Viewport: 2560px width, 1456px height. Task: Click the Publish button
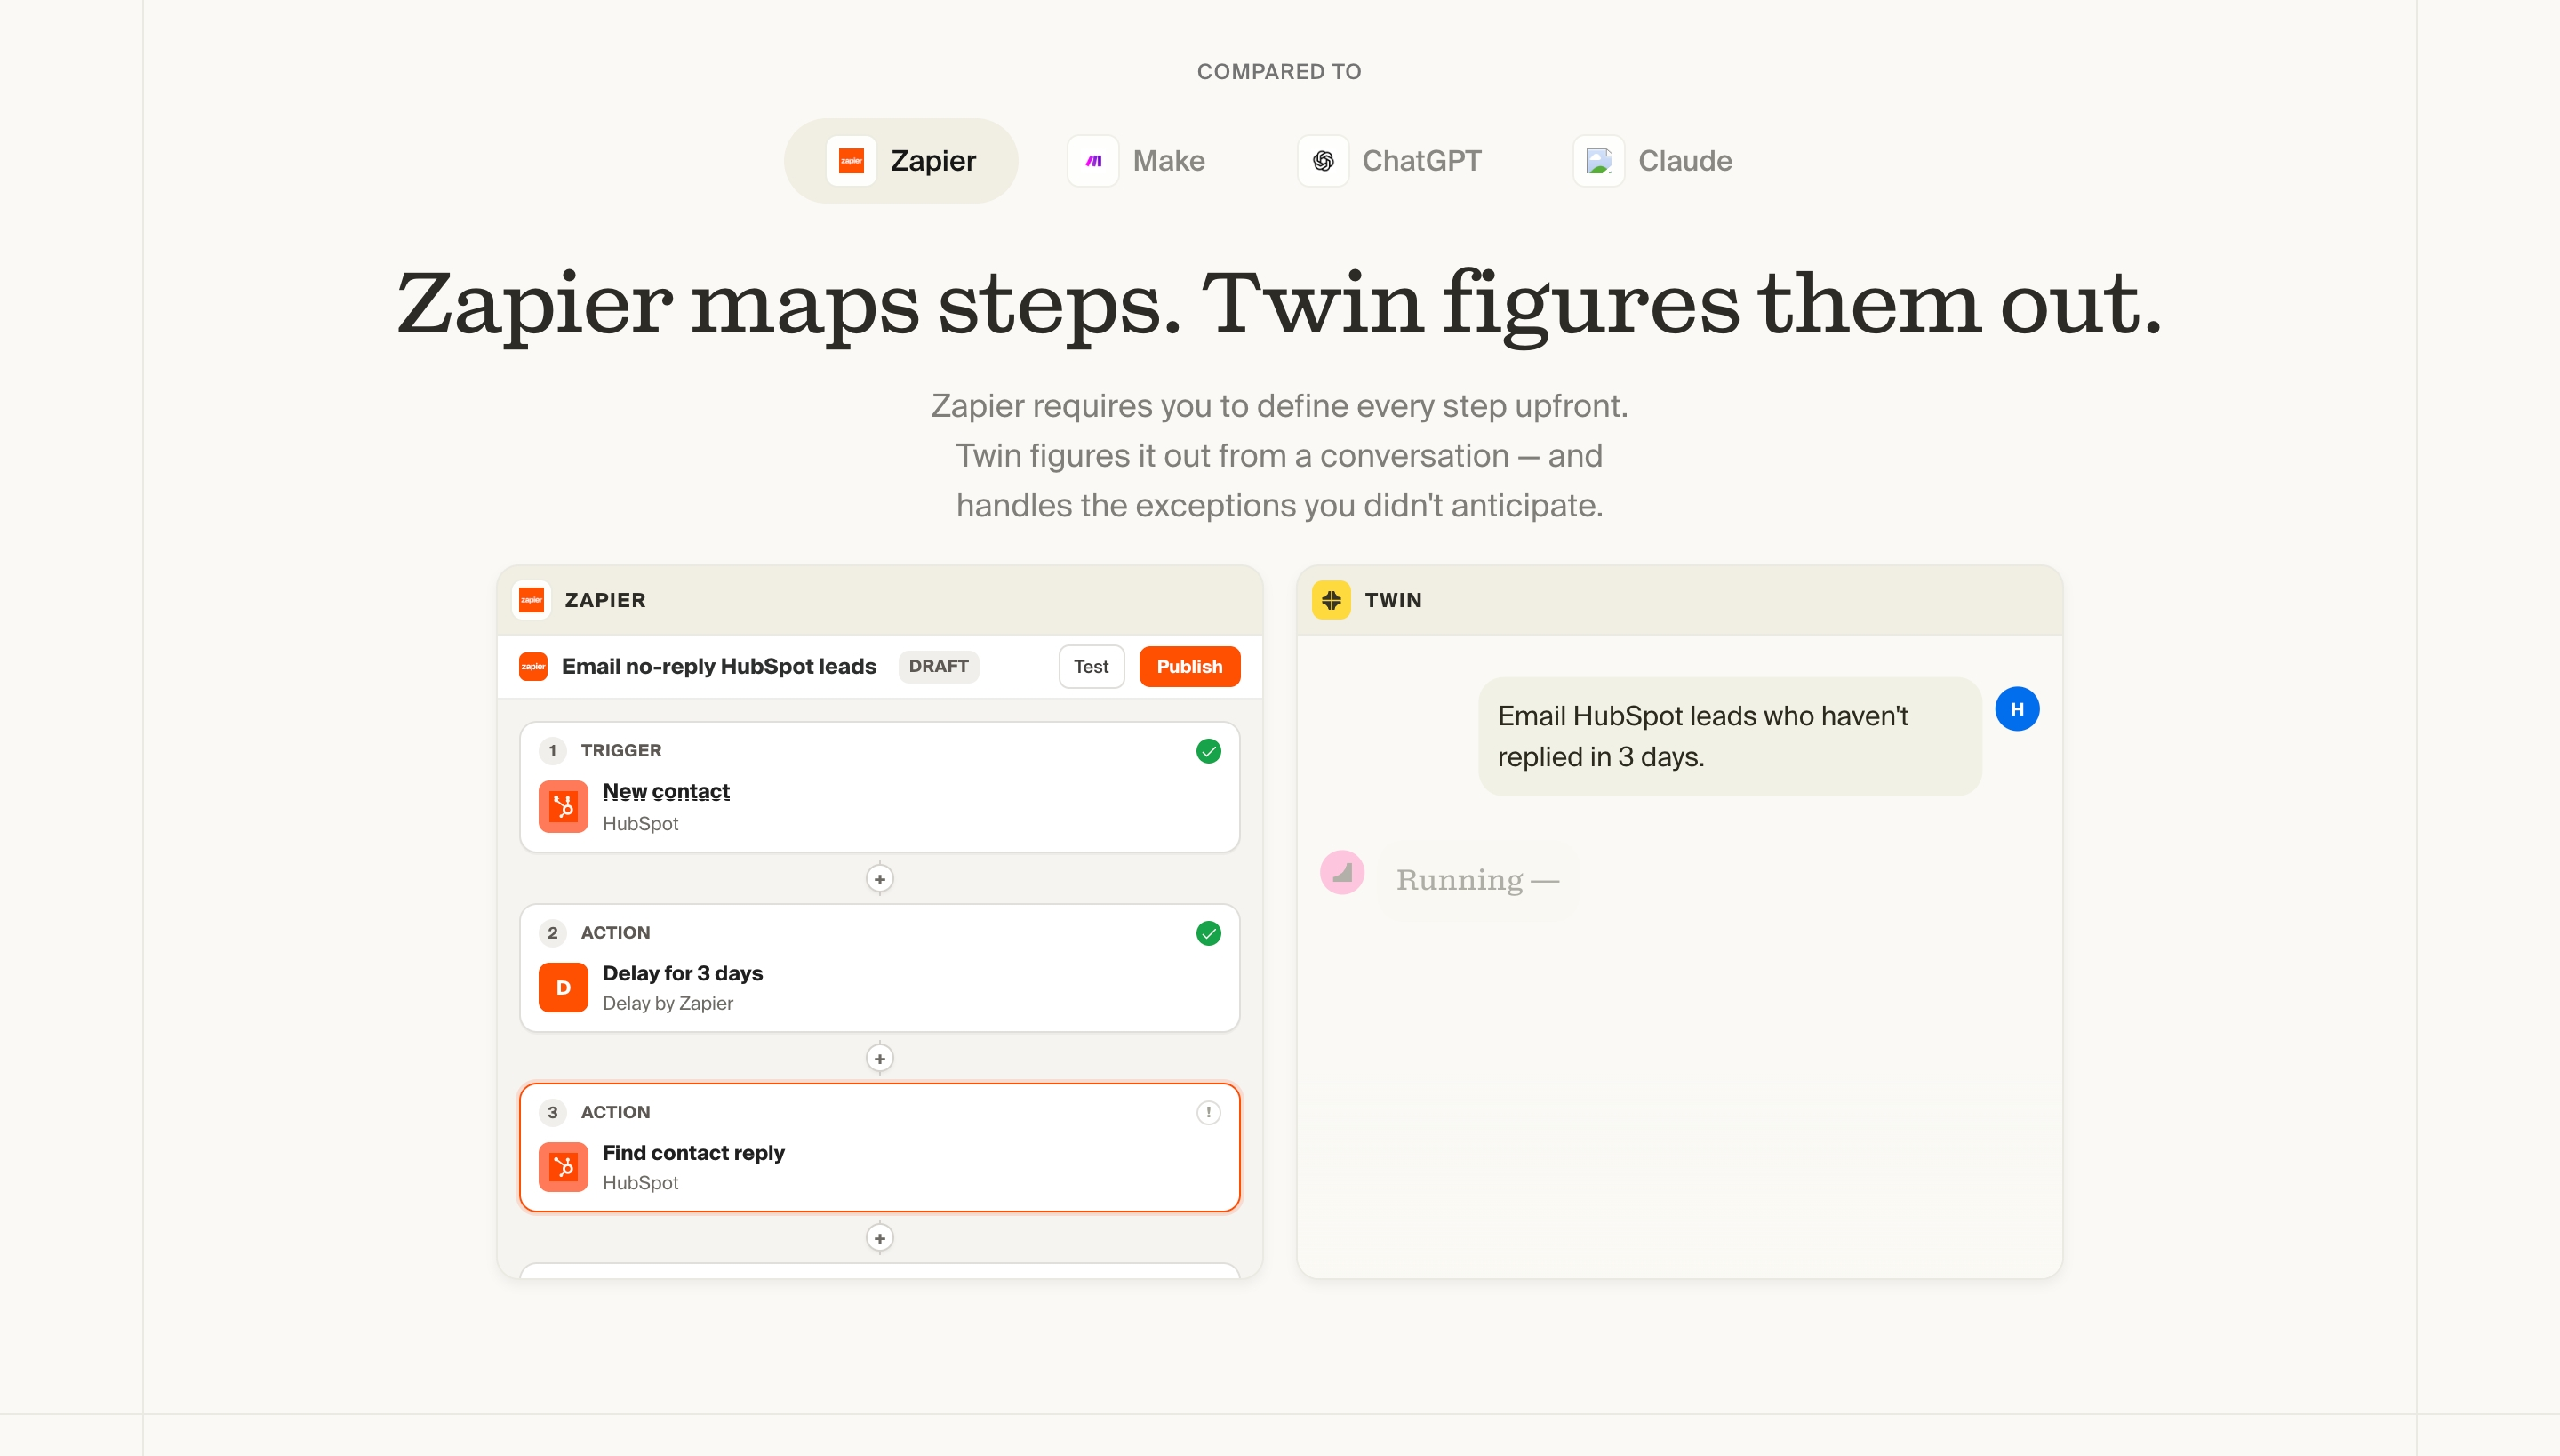click(1189, 666)
